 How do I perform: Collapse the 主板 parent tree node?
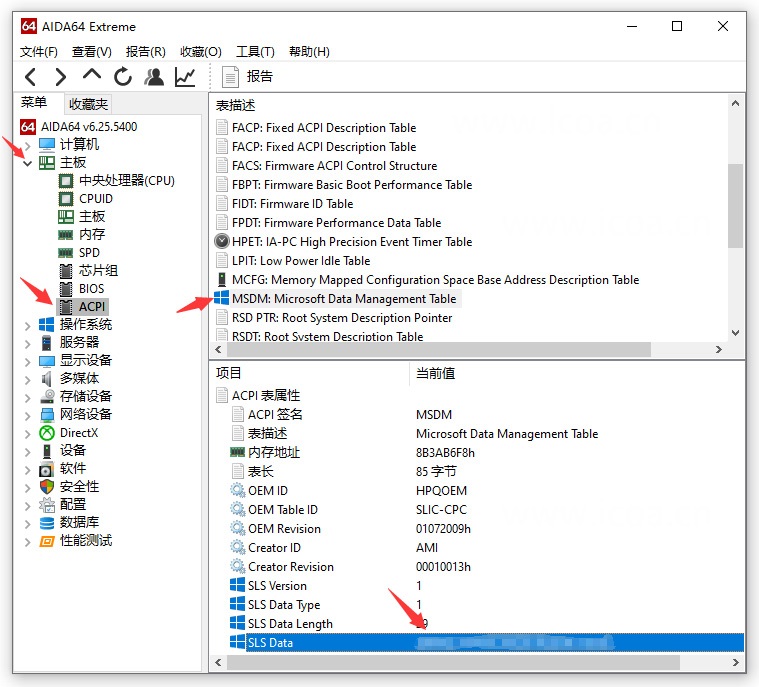[x=28, y=163]
